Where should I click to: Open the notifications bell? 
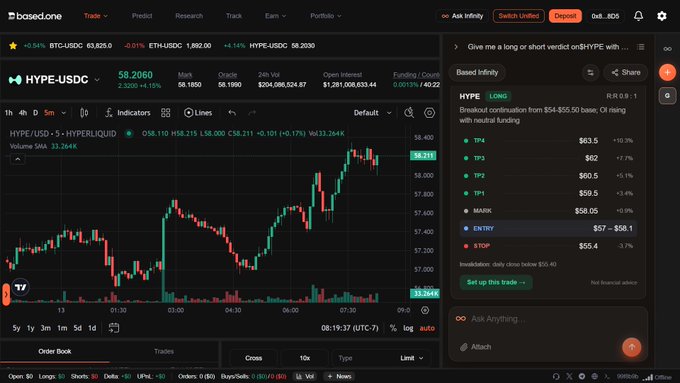point(638,16)
